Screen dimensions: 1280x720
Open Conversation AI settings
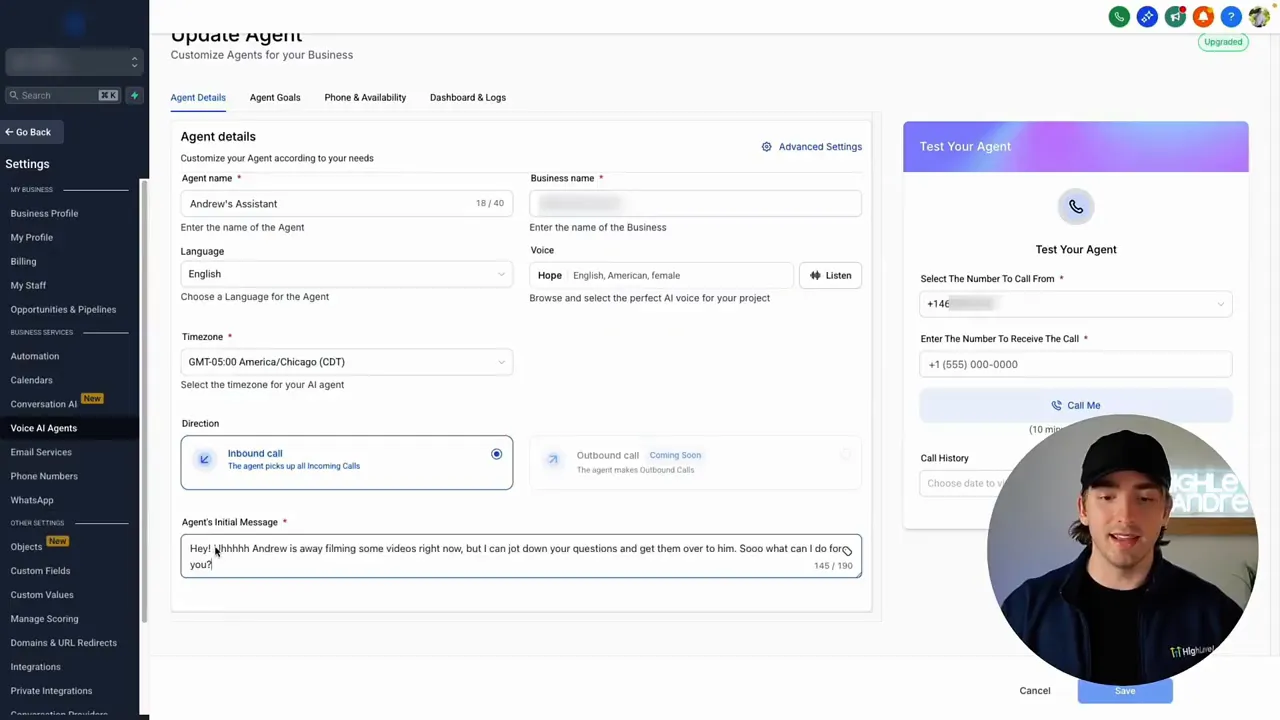pyautogui.click(x=44, y=404)
